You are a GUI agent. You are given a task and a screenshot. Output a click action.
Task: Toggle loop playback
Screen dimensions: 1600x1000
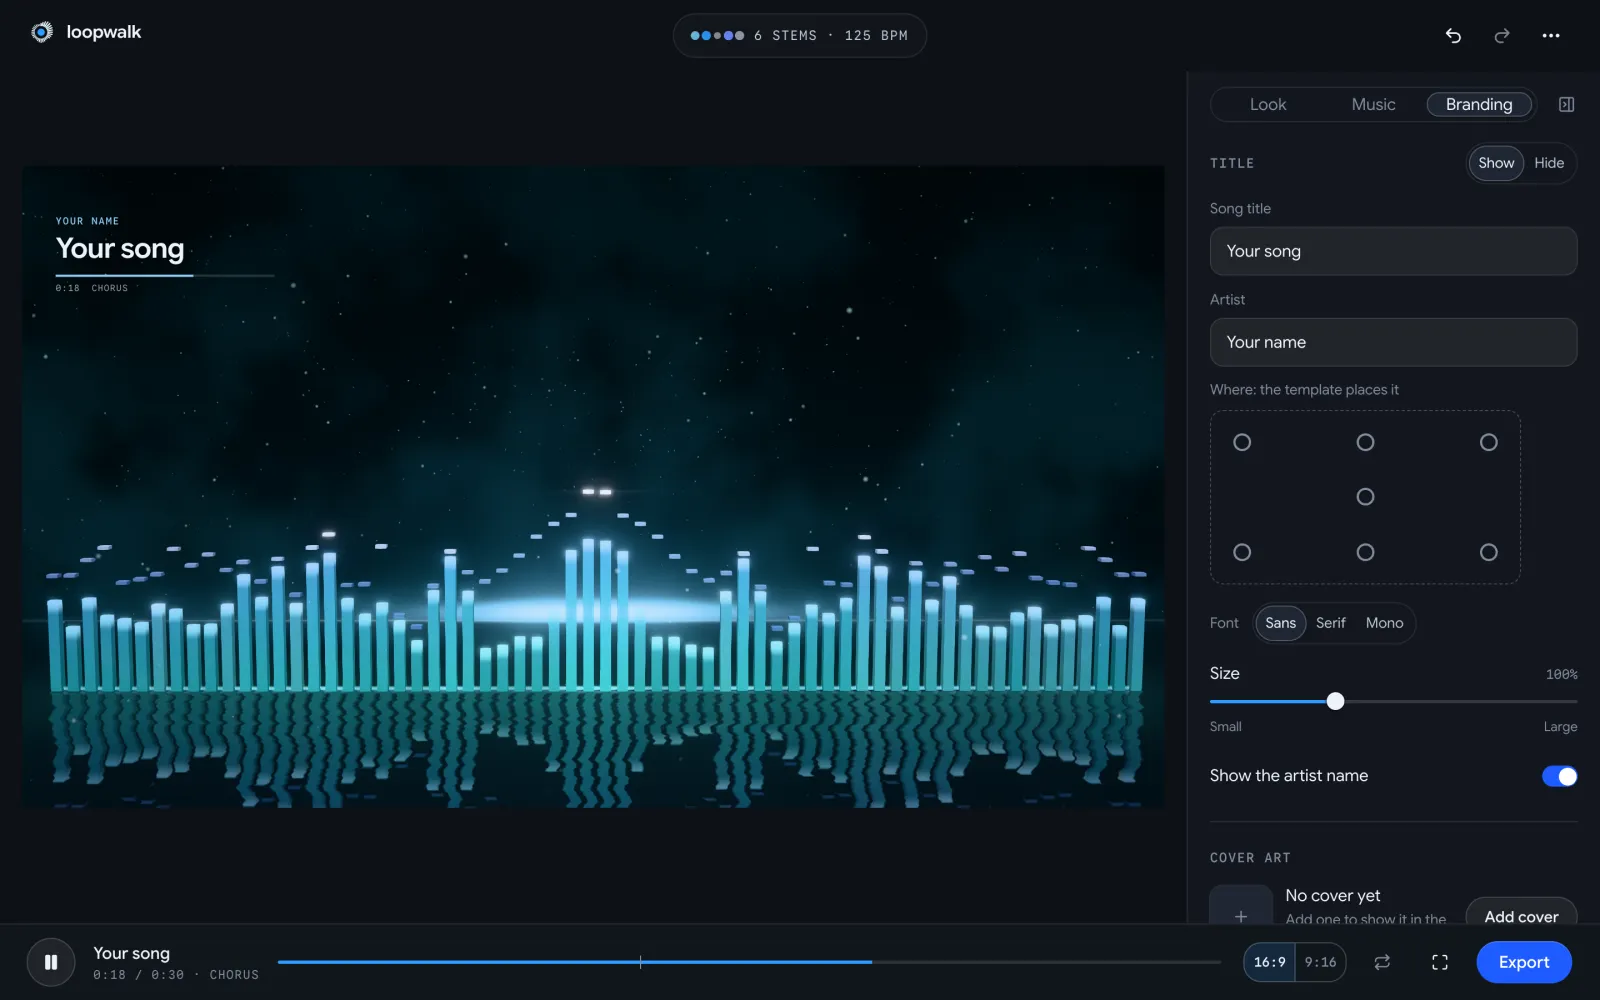1382,962
